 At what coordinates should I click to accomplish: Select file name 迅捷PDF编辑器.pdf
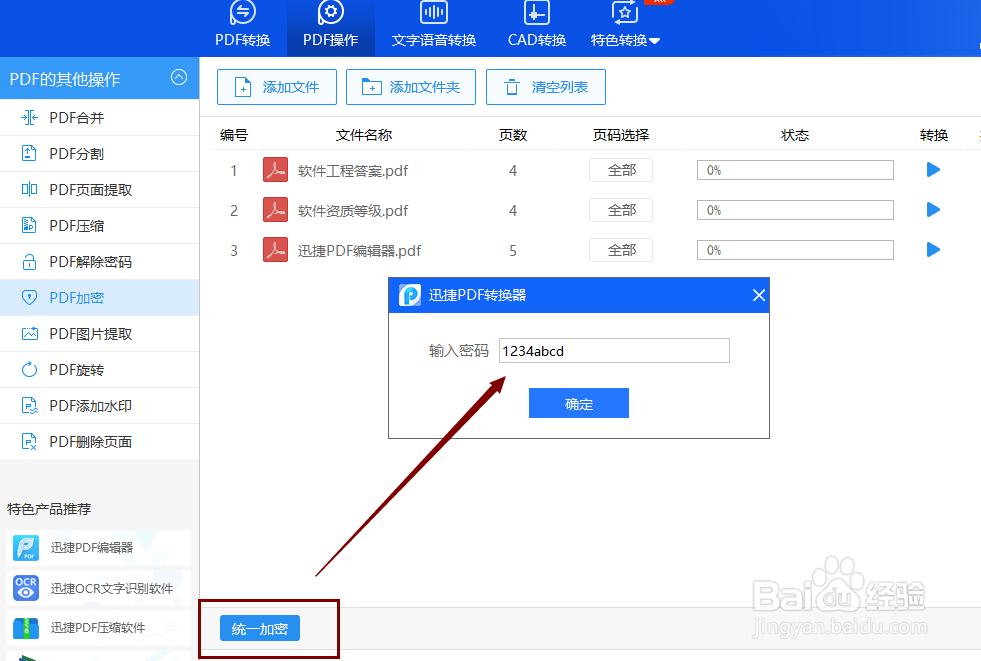point(359,251)
